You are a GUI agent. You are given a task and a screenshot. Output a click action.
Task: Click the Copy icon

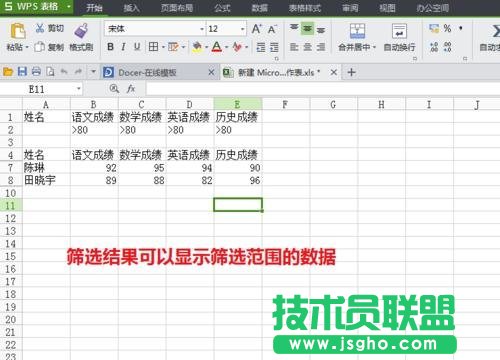pos(39,47)
